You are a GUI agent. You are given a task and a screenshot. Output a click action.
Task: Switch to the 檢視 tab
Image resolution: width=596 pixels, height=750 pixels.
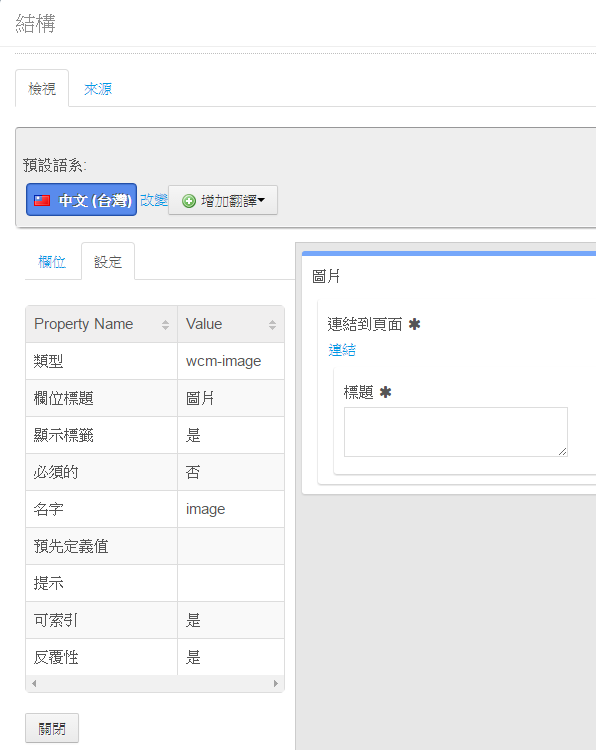coord(42,88)
